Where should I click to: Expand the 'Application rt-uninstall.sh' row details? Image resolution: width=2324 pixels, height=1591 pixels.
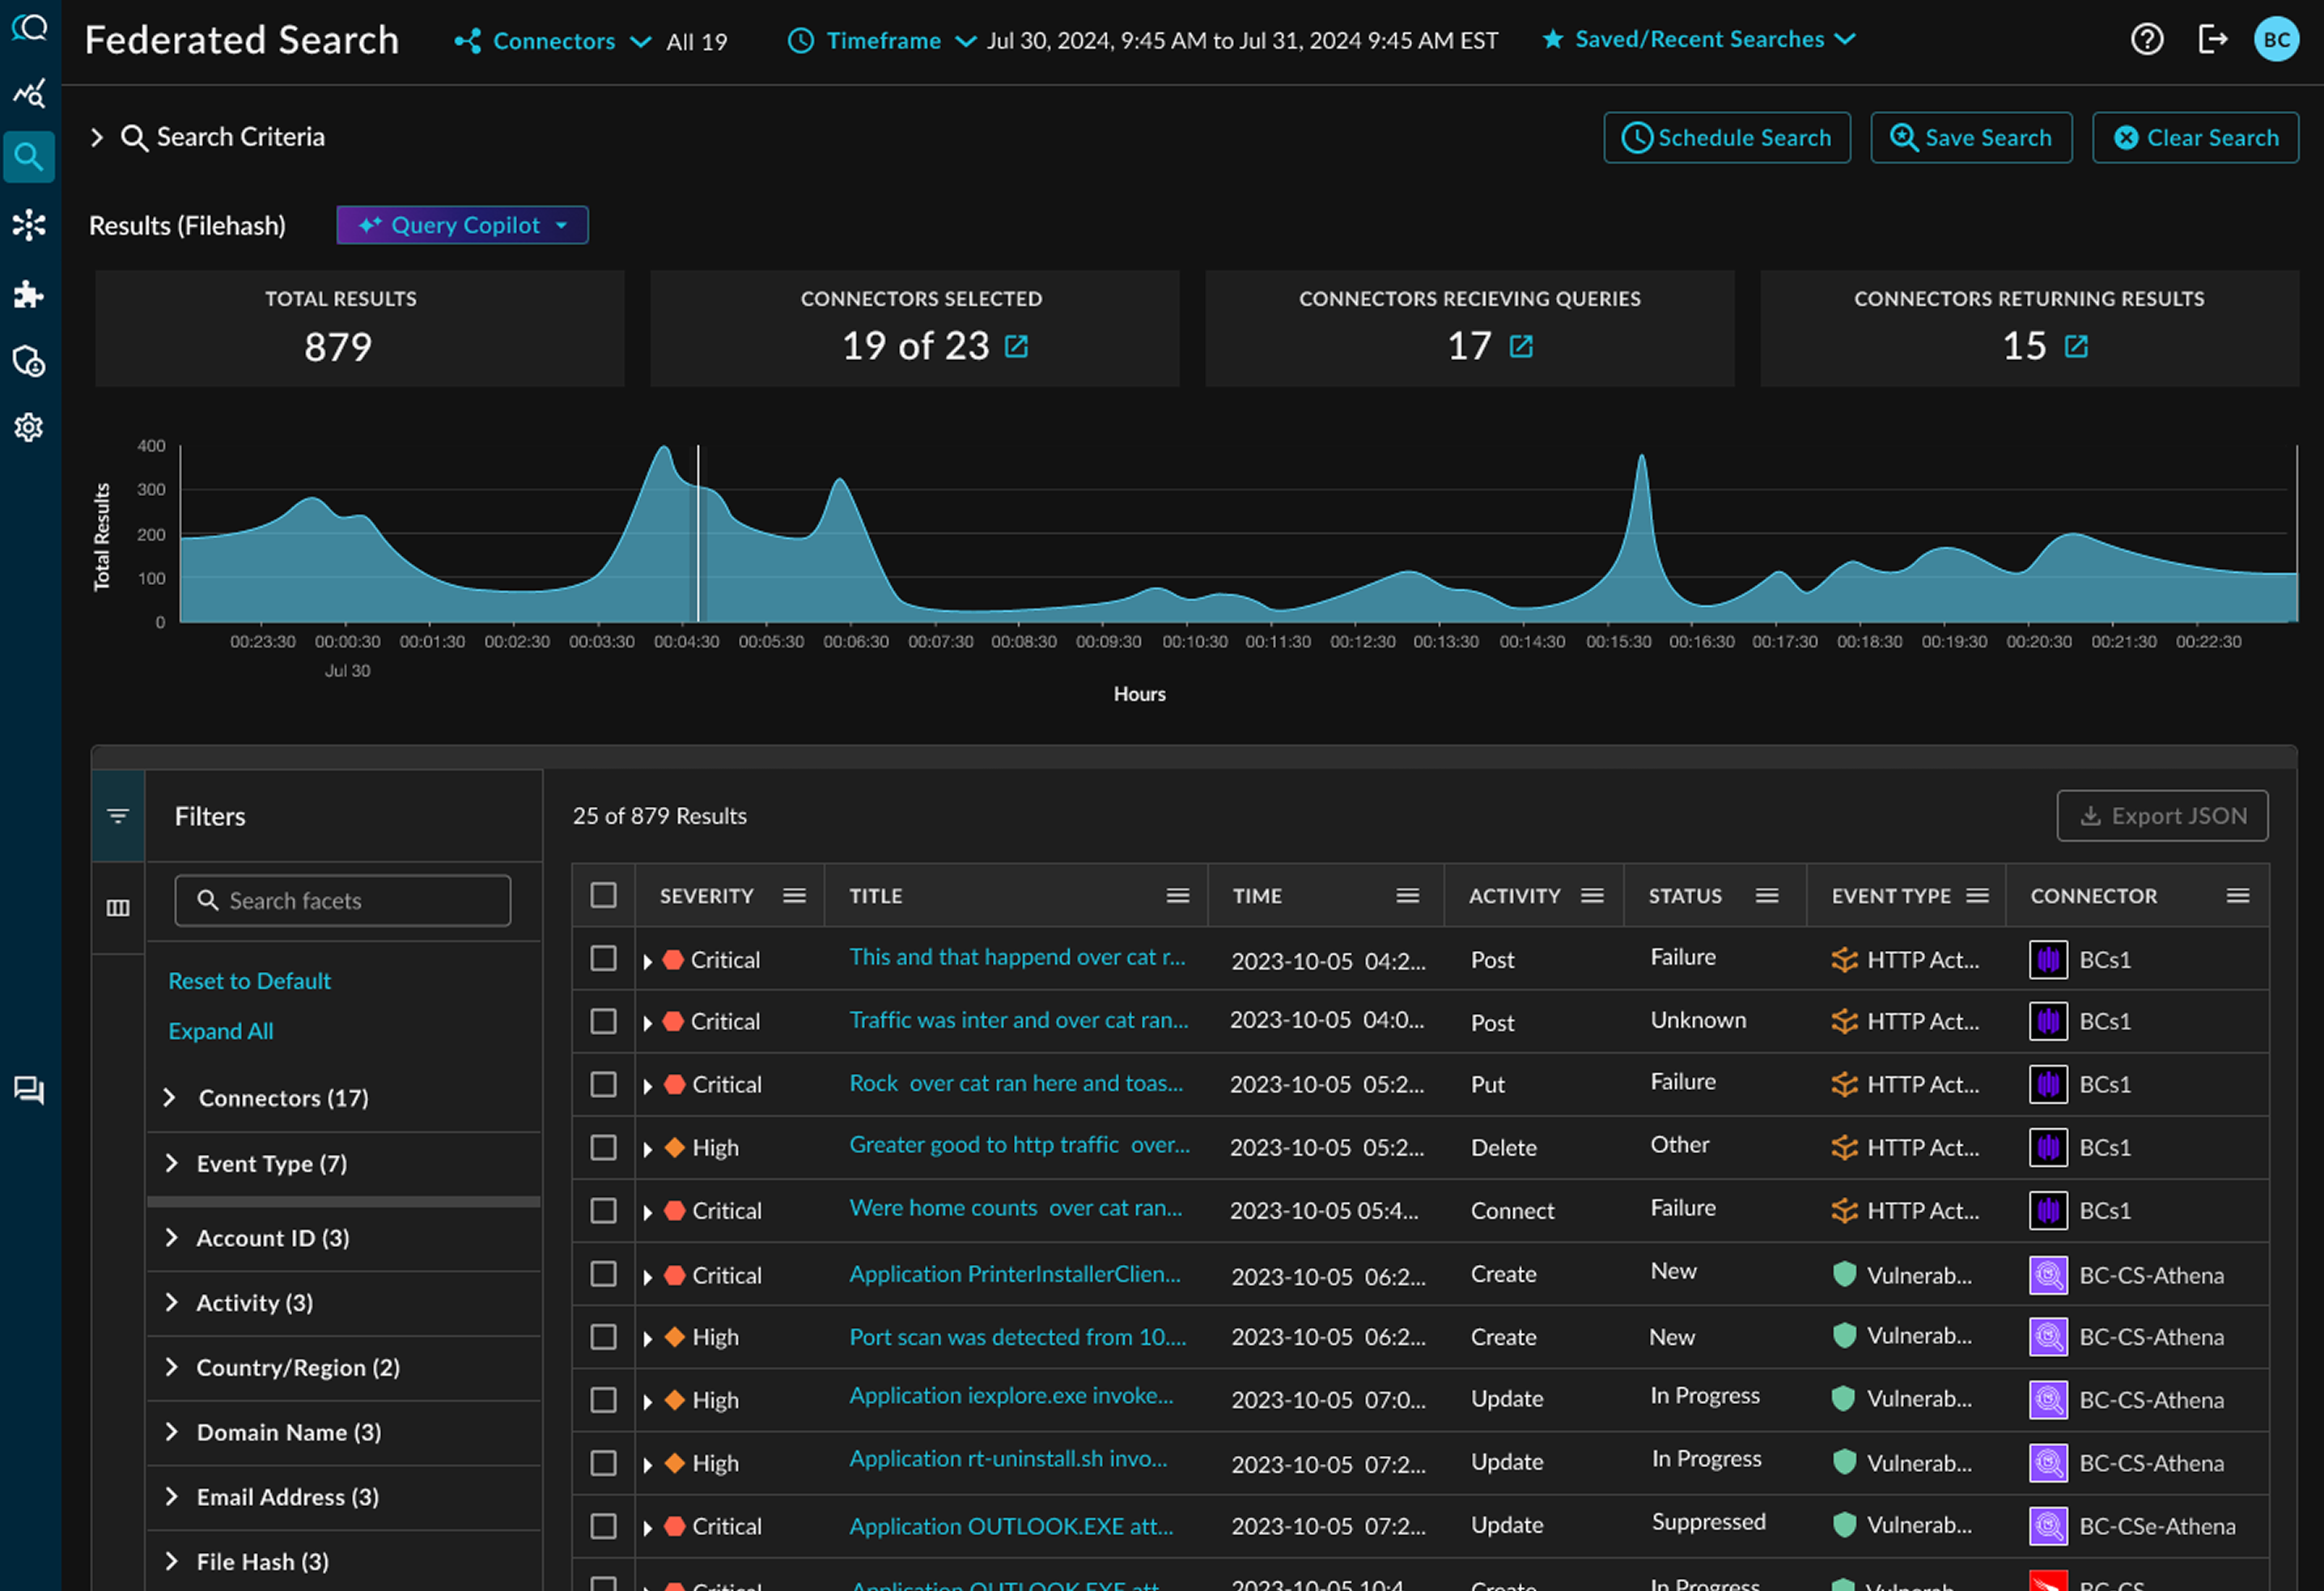648,1465
